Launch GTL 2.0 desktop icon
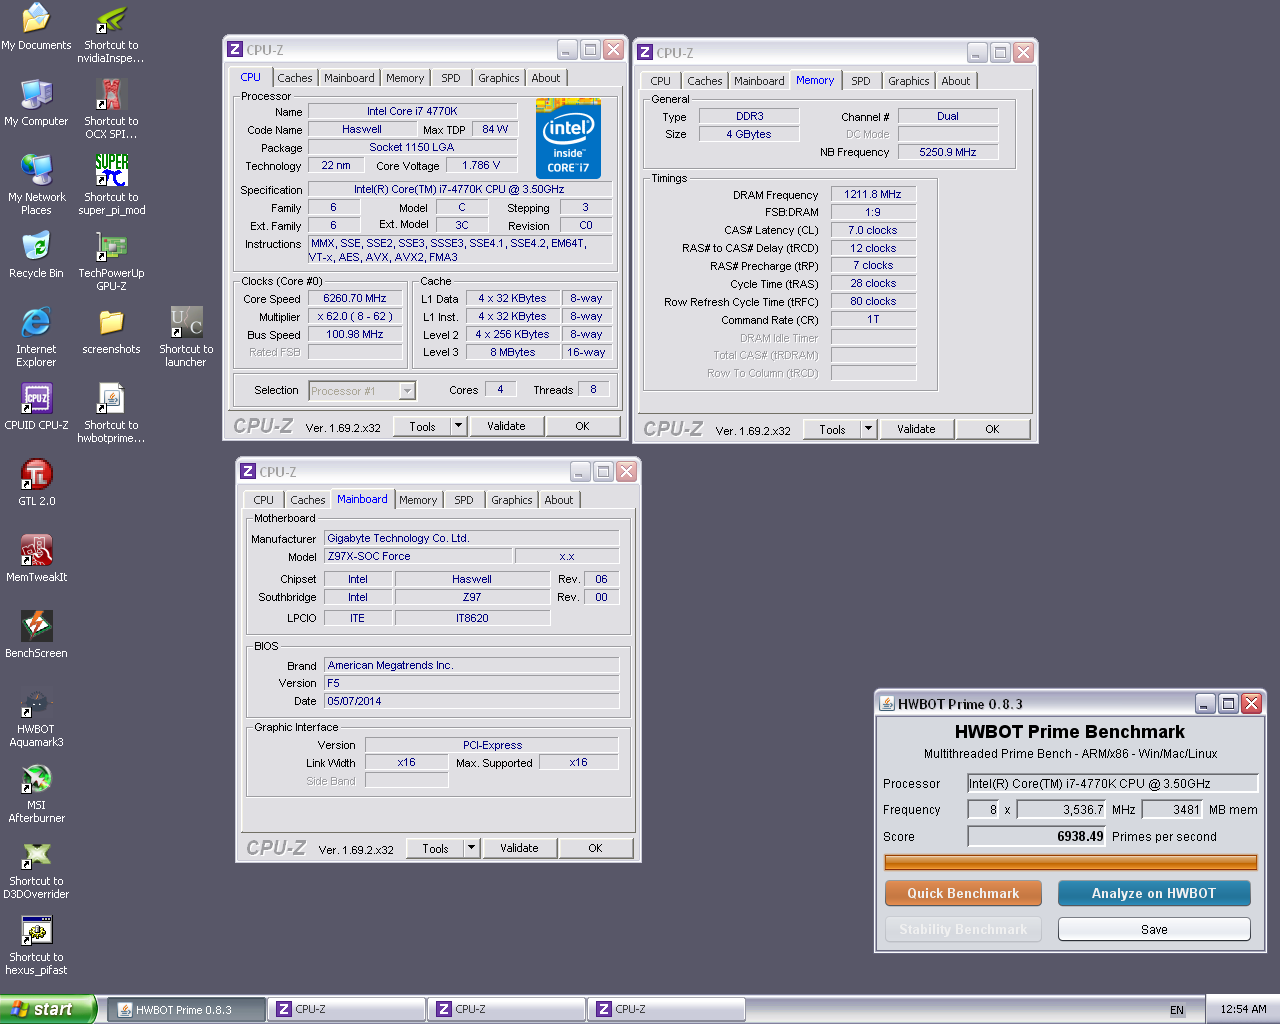1280x1024 pixels. [36, 483]
